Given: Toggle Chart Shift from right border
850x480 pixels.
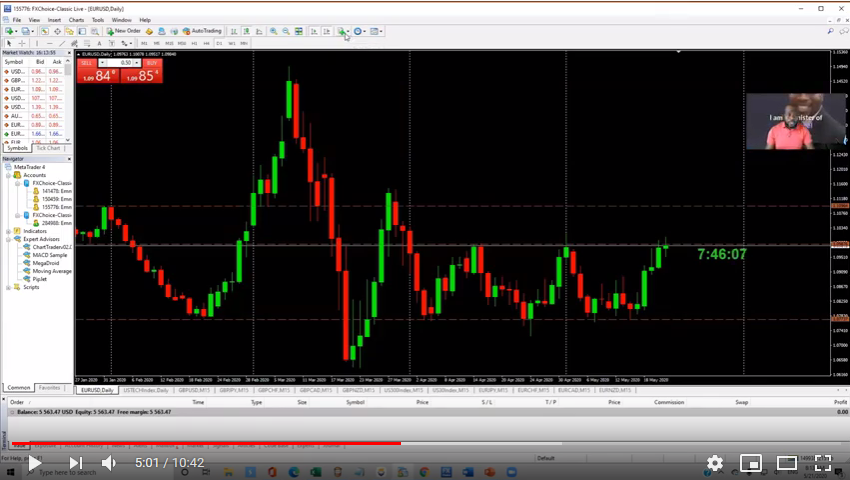Looking at the screenshot, I should [x=327, y=31].
